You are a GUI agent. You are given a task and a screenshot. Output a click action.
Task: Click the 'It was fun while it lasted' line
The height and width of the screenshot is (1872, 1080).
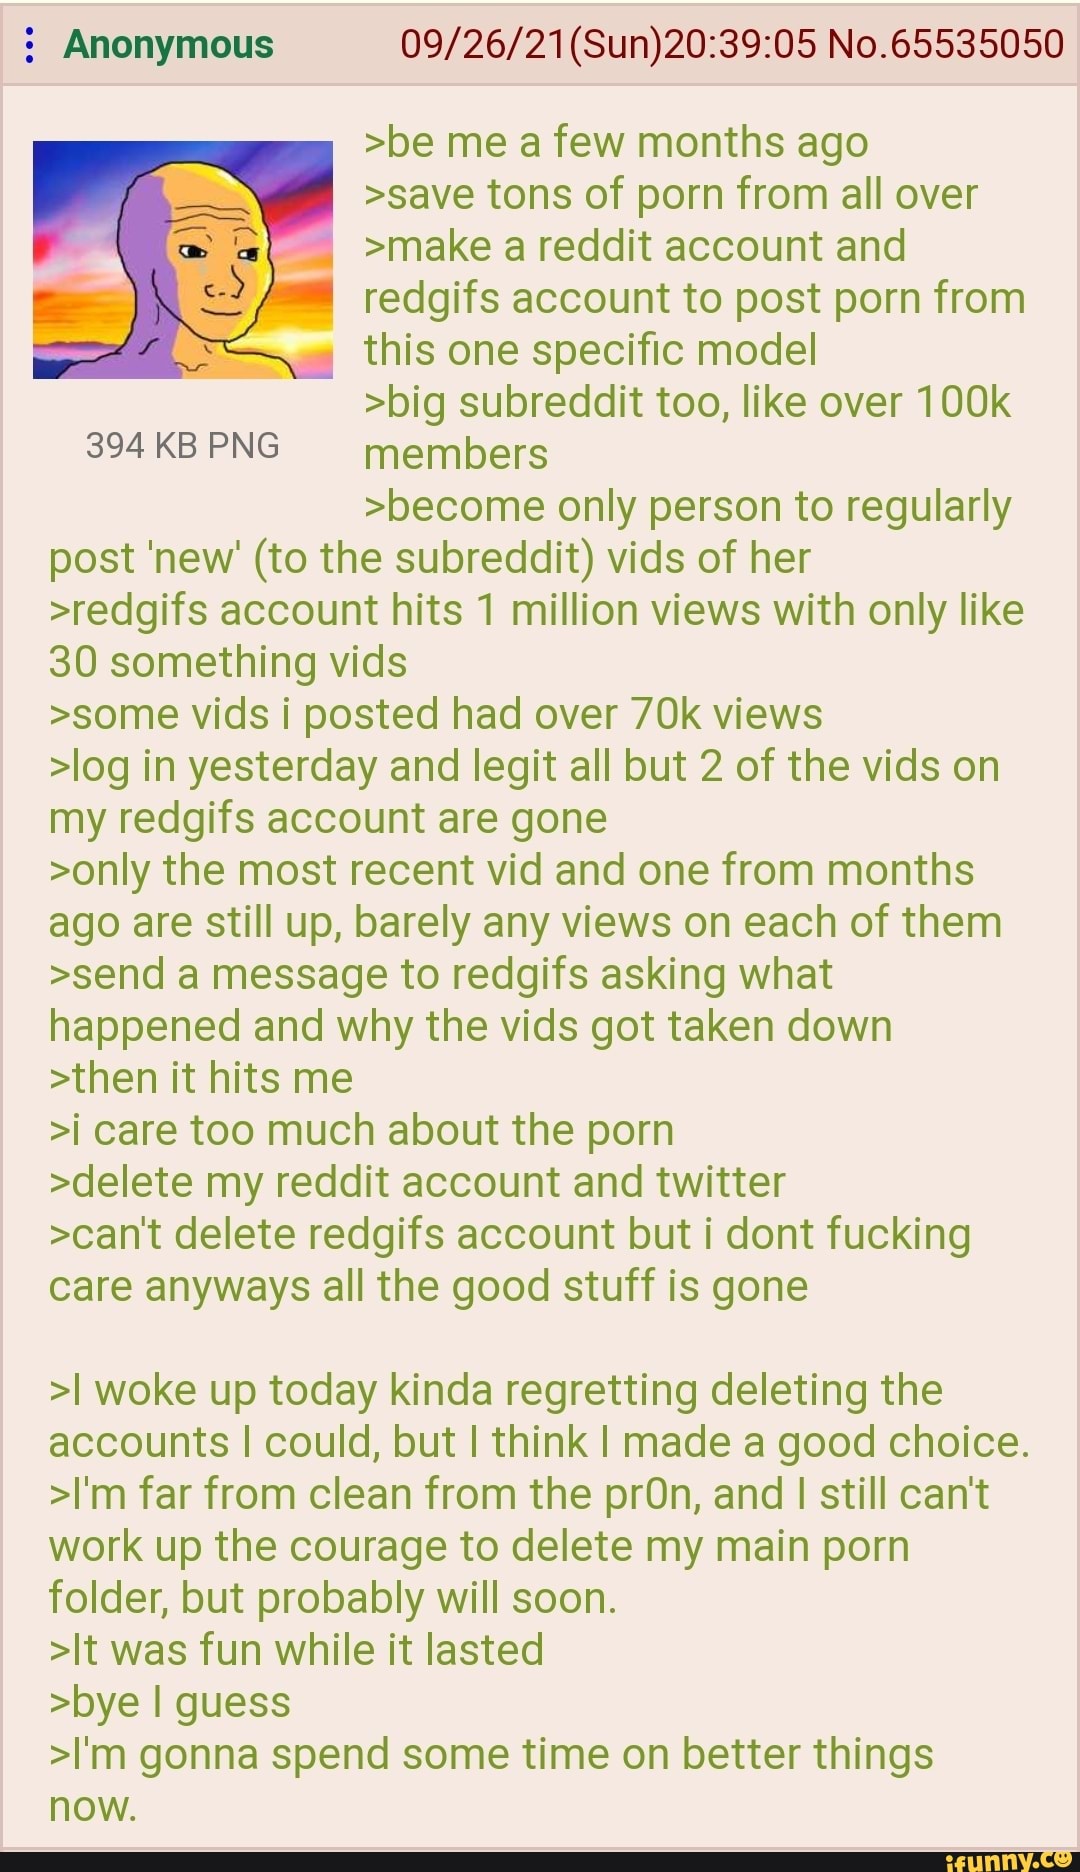click(296, 1650)
